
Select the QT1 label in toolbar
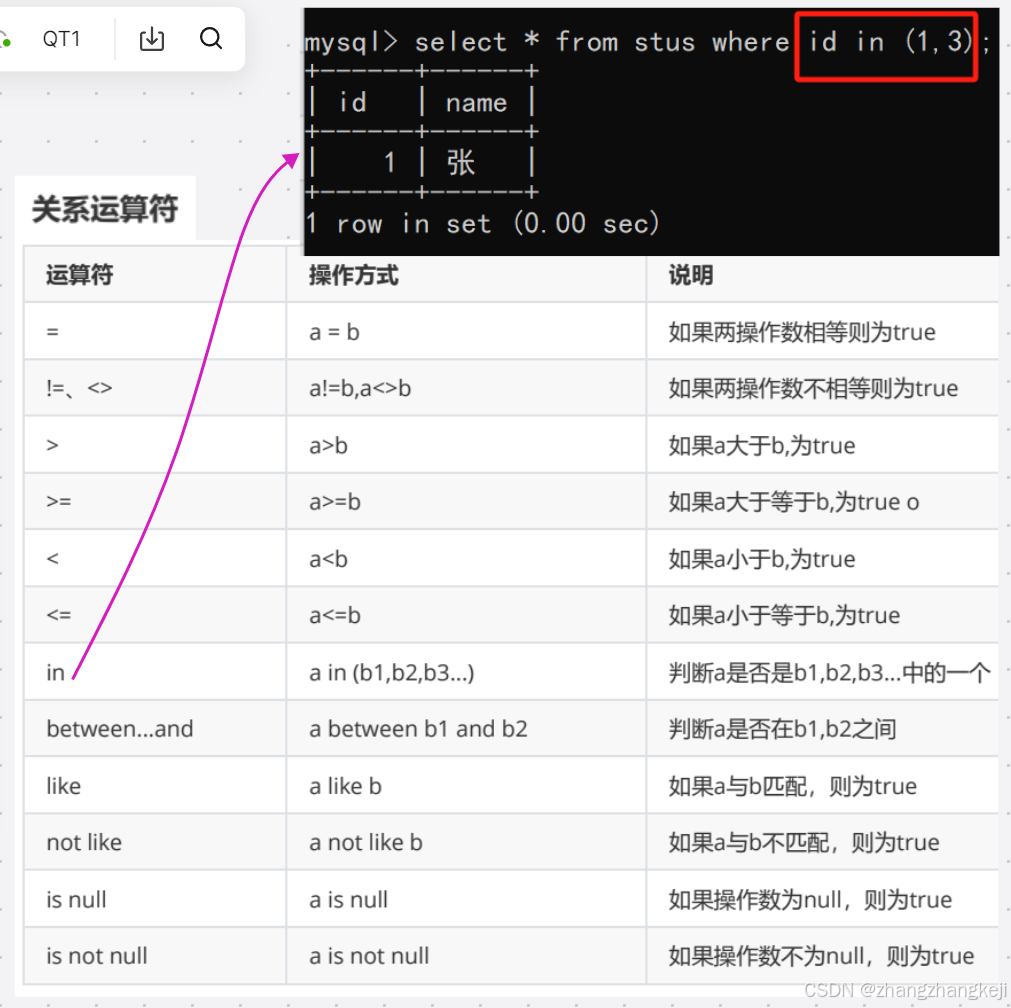pyautogui.click(x=61, y=39)
